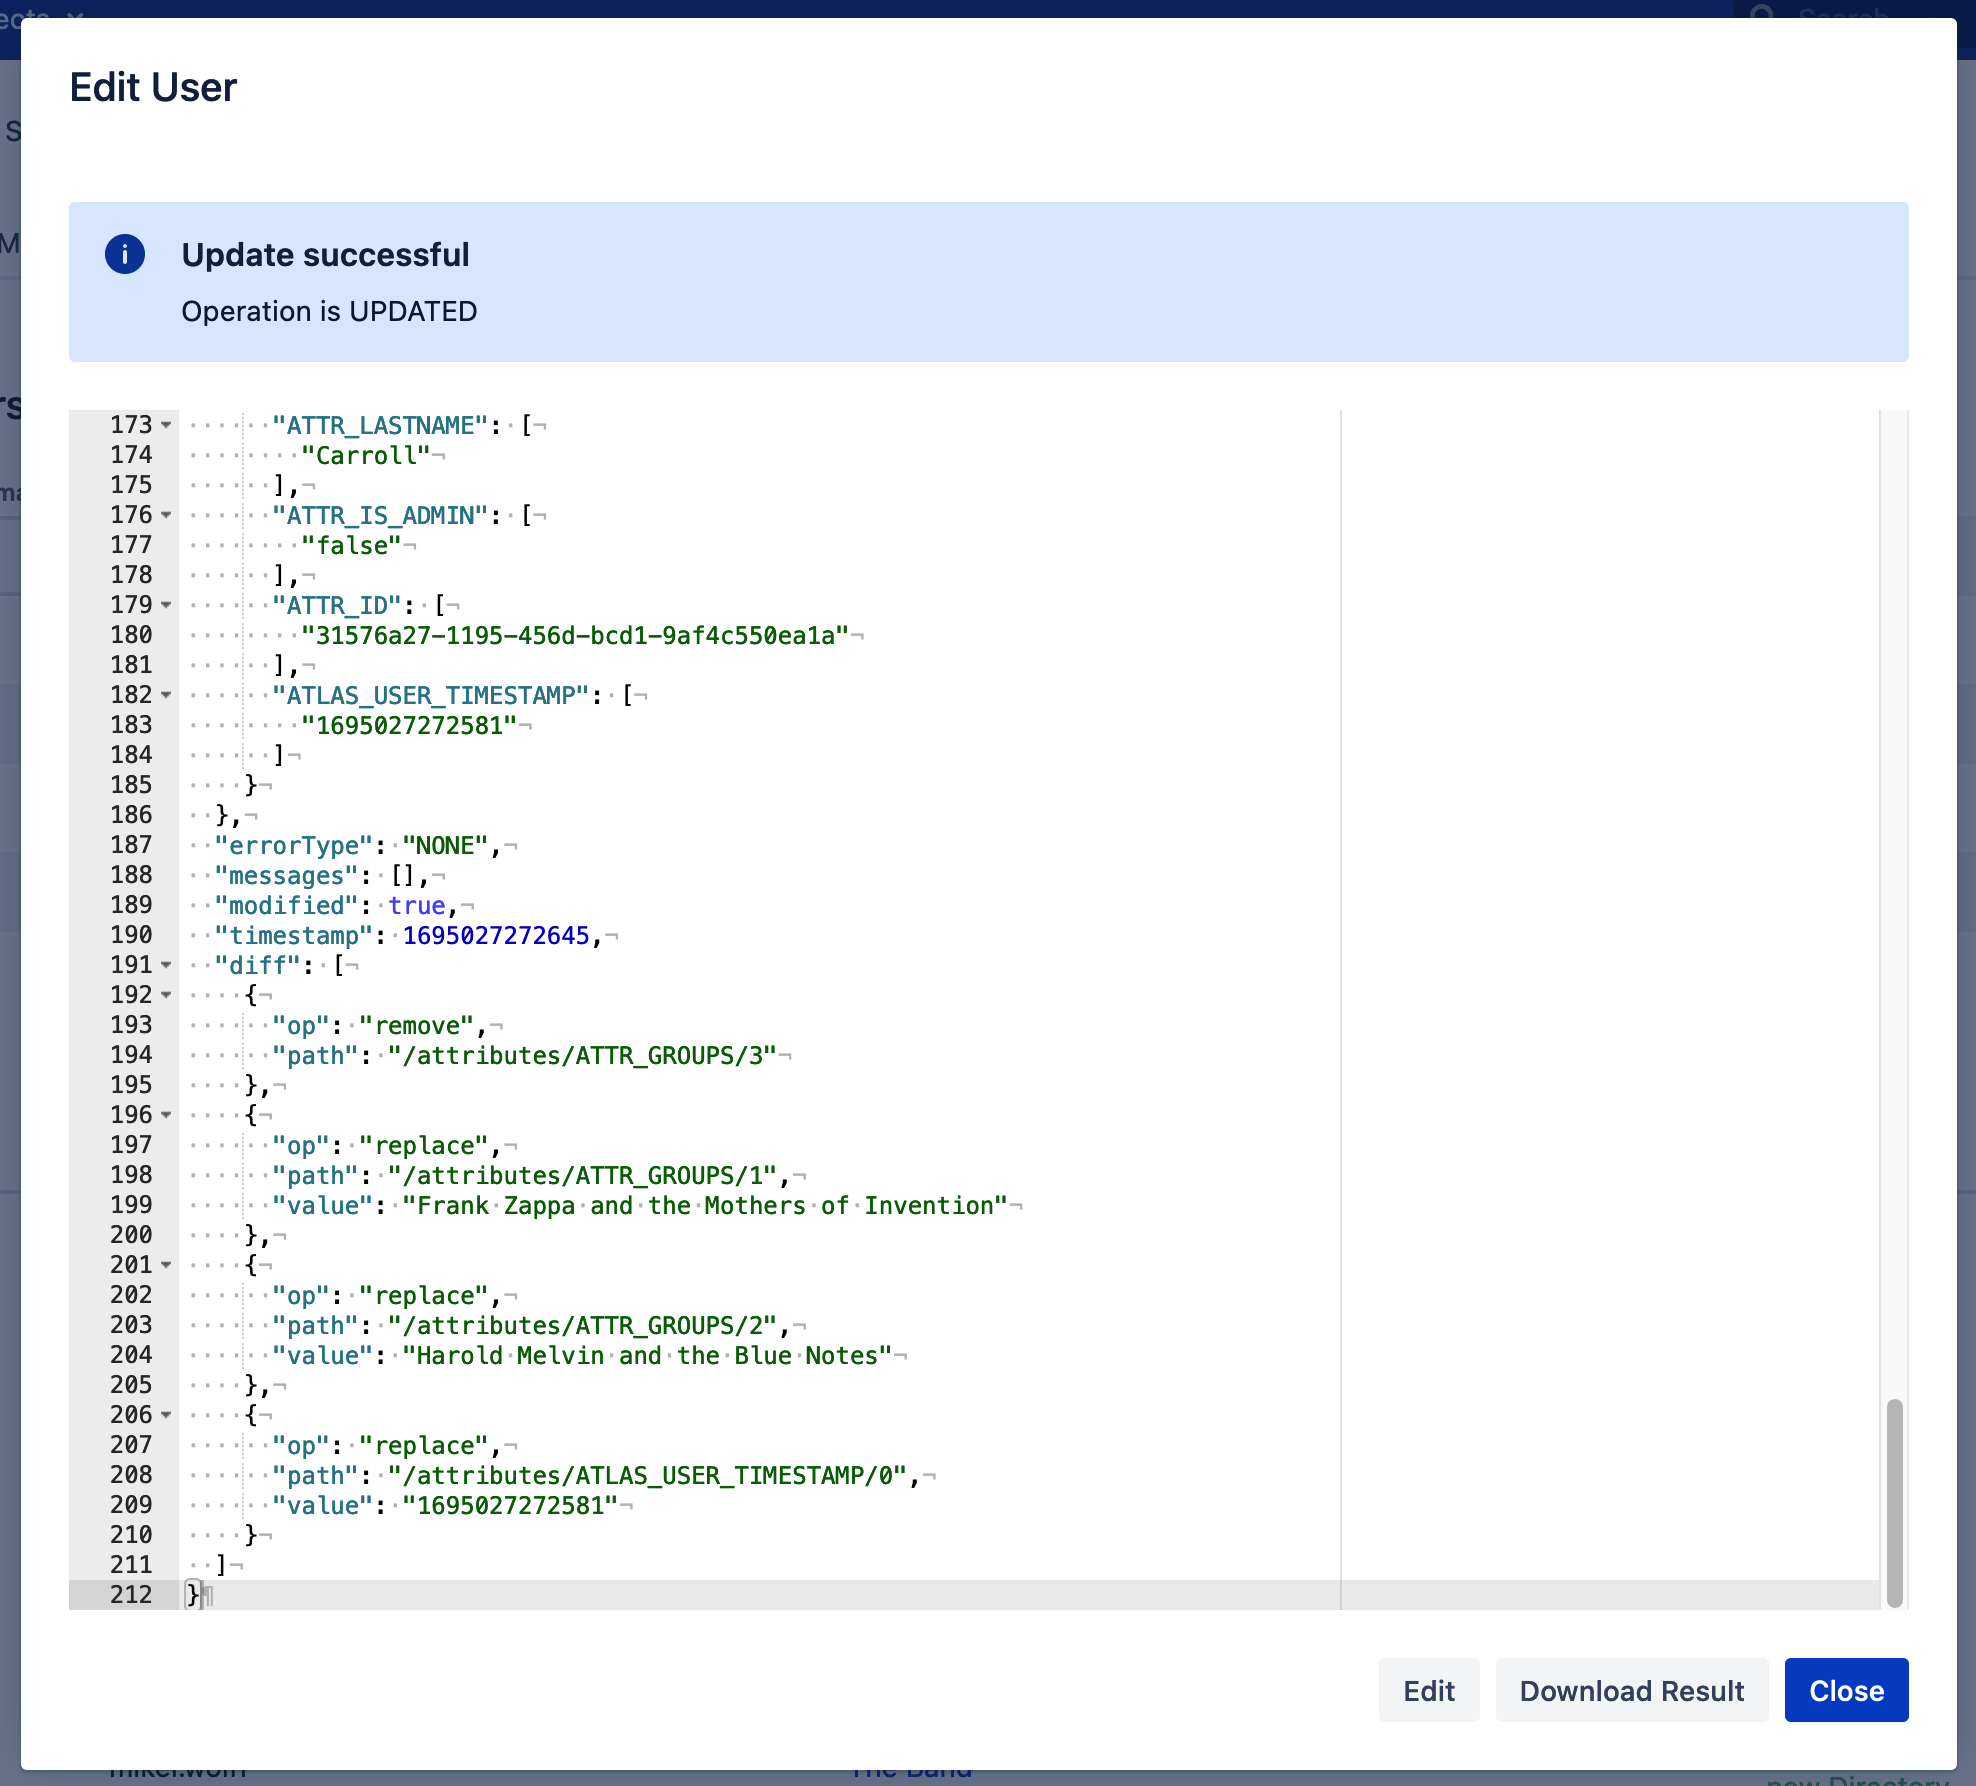Close the Edit User dialog
1976x1786 pixels.
pos(1845,1690)
